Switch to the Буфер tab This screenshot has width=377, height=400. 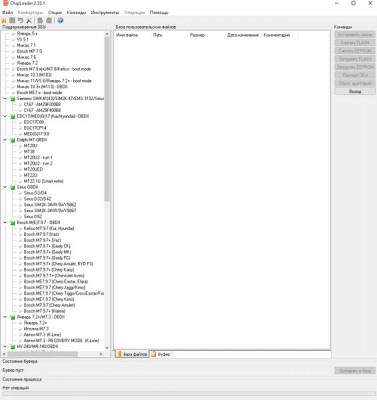[161, 354]
